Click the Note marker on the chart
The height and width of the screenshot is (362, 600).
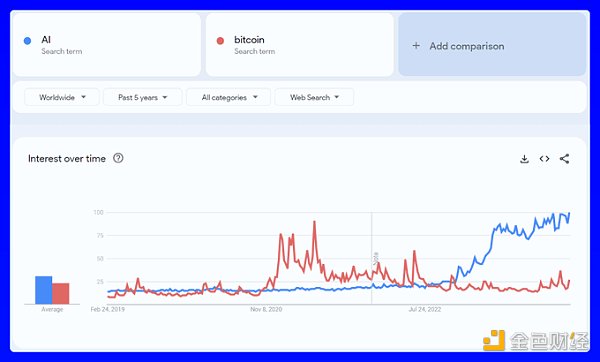pos(376,258)
